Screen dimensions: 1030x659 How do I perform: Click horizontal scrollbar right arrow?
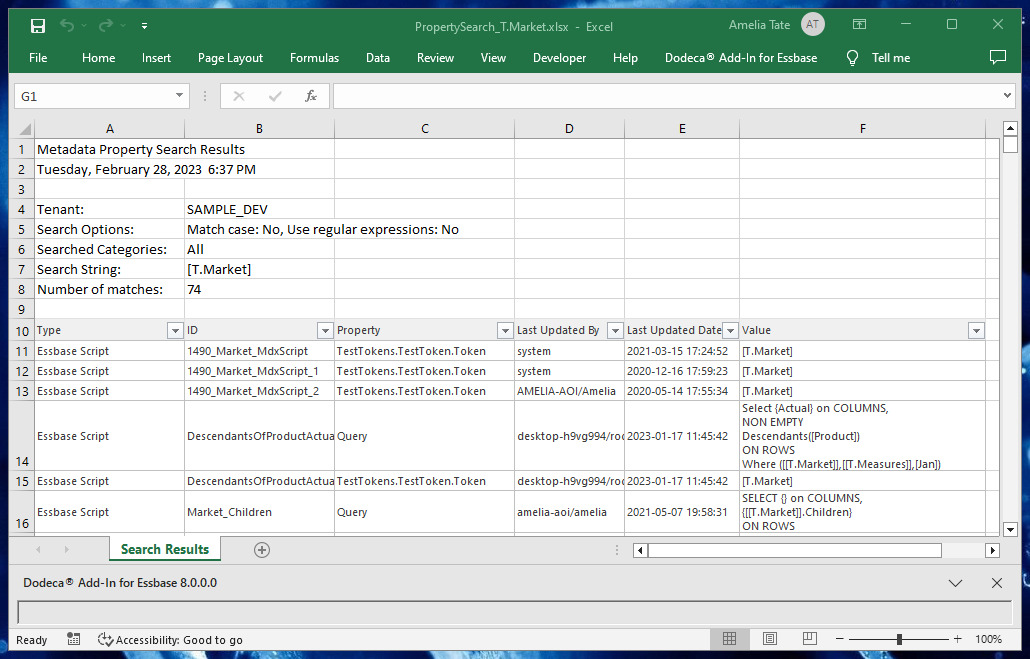pos(992,550)
